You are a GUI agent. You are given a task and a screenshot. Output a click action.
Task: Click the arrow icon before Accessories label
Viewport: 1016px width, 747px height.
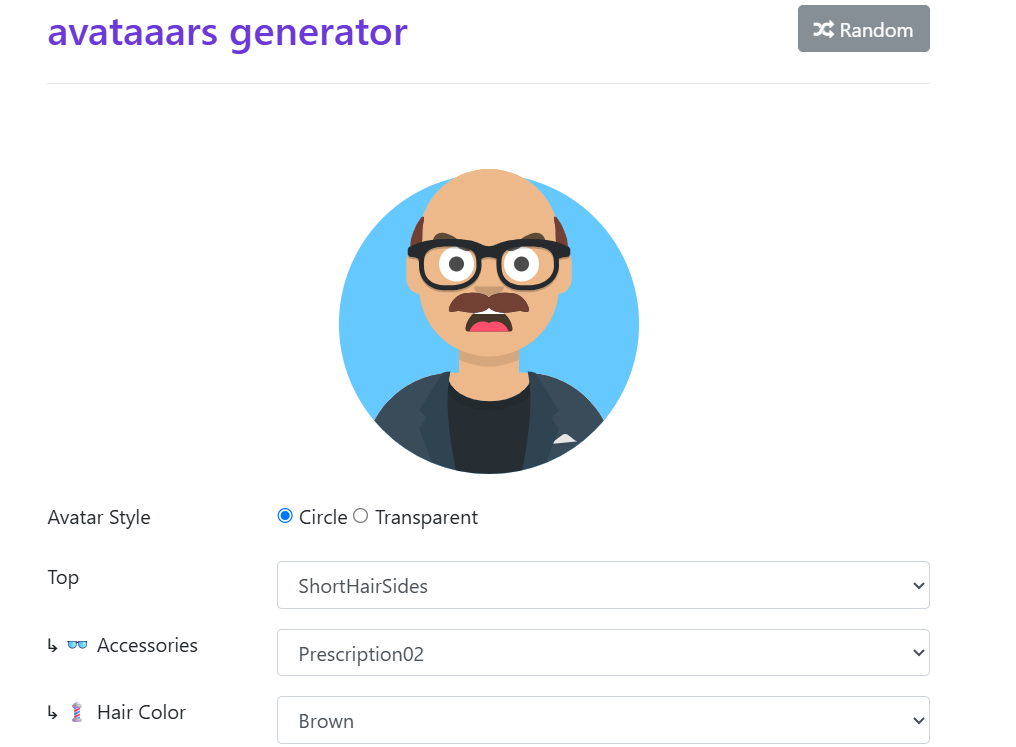[x=53, y=646]
